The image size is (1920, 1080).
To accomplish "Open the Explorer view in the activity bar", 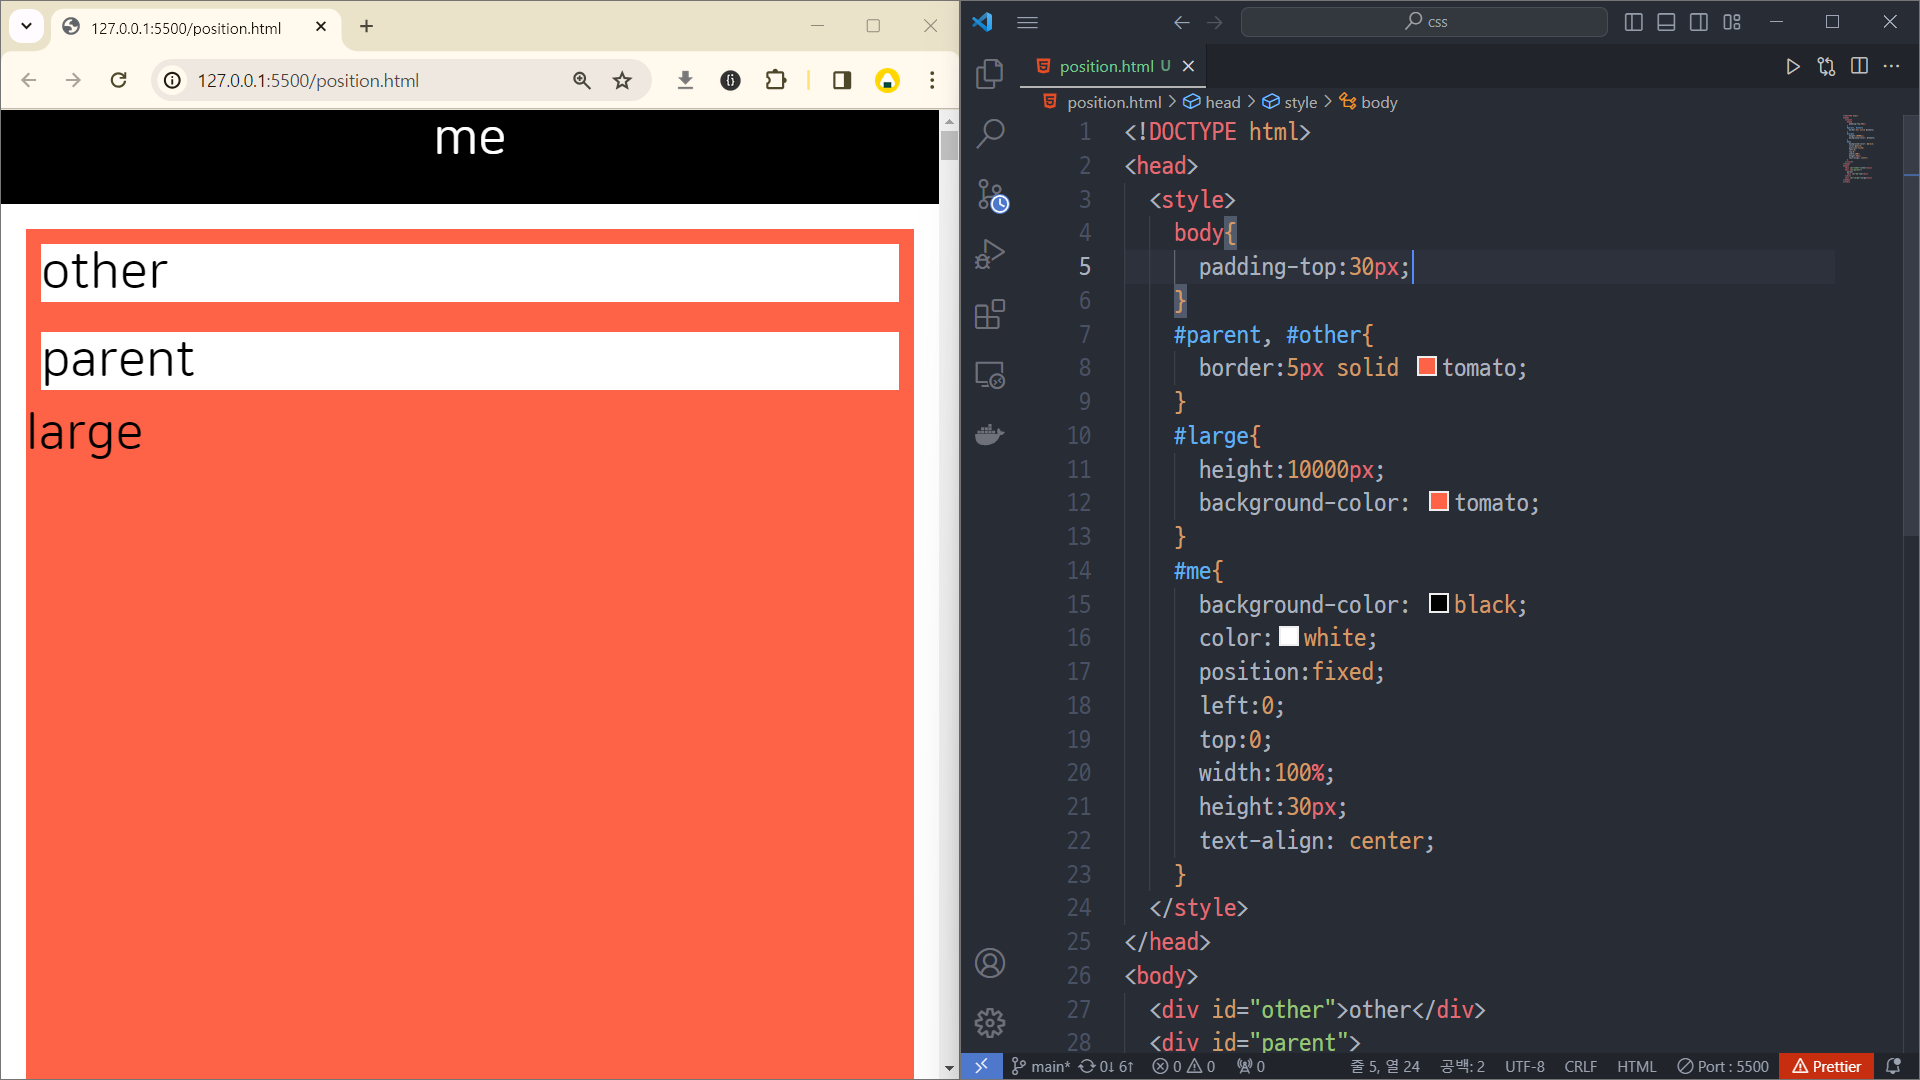I will tap(989, 73).
